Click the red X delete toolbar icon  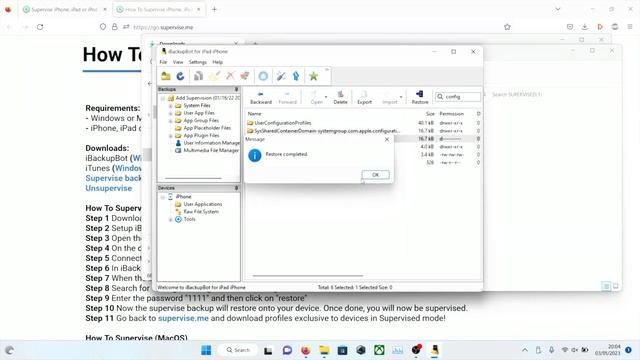click(230, 76)
